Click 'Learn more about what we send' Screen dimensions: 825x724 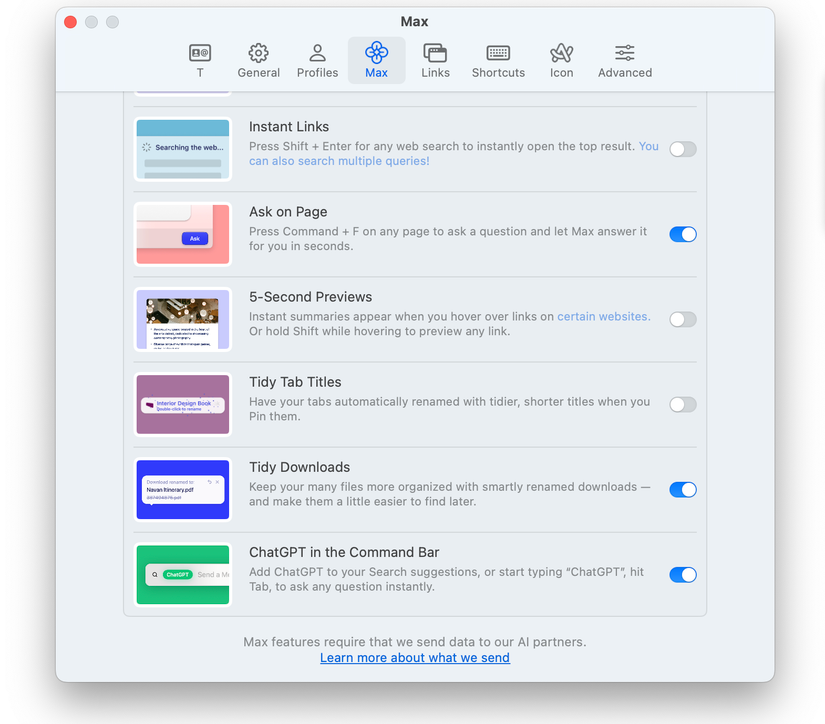415,658
